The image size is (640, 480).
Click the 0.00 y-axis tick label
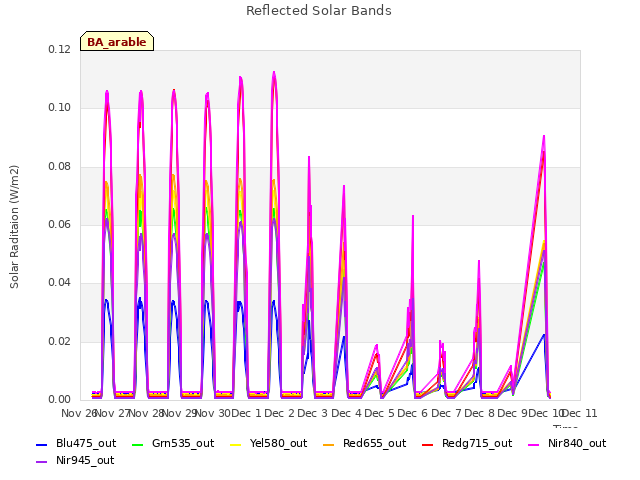click(60, 399)
